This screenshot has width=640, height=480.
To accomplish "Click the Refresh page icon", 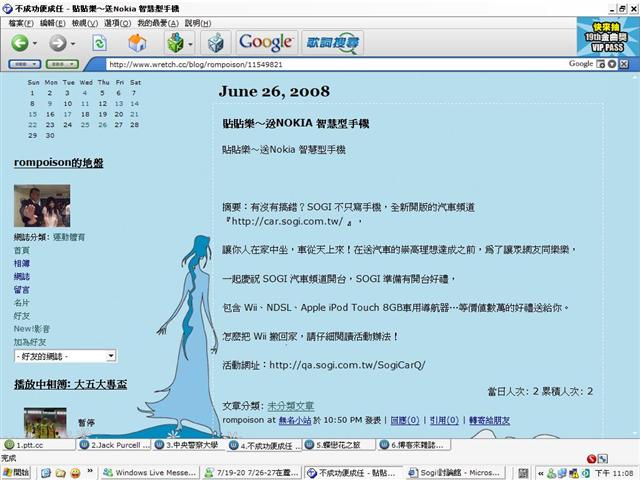I will pos(99,43).
